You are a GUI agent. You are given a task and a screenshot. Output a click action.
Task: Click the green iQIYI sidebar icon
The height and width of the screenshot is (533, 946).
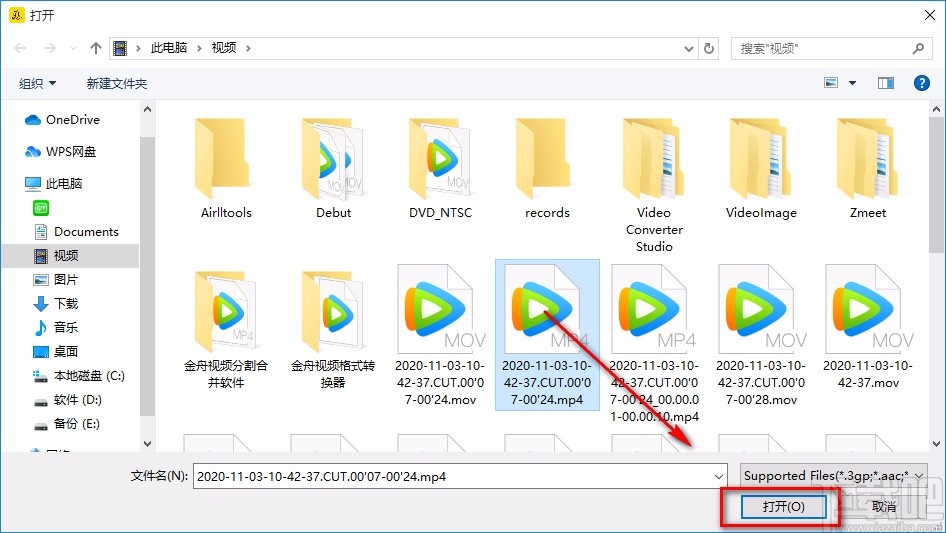tap(40, 208)
